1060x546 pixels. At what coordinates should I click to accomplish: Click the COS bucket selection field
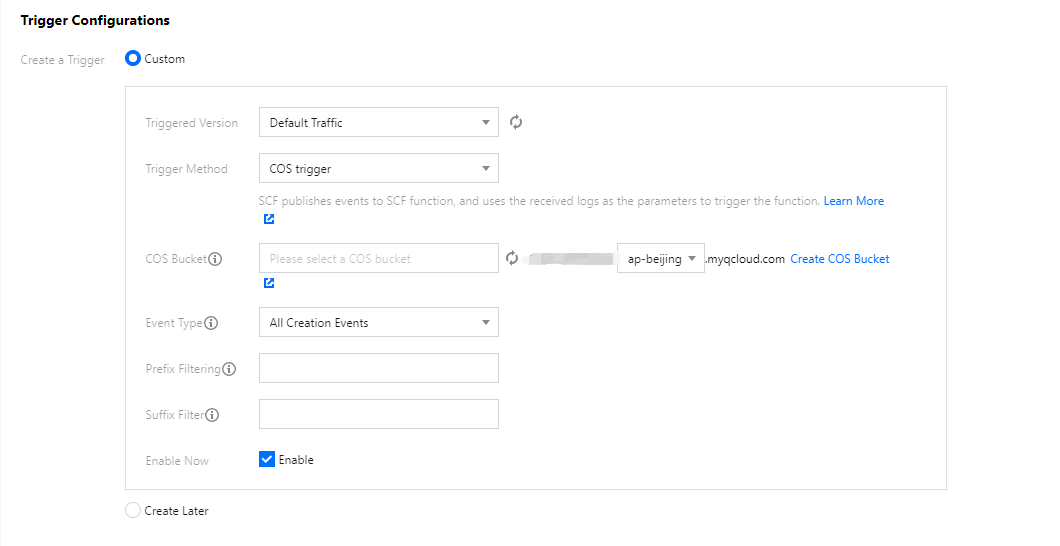(378, 258)
